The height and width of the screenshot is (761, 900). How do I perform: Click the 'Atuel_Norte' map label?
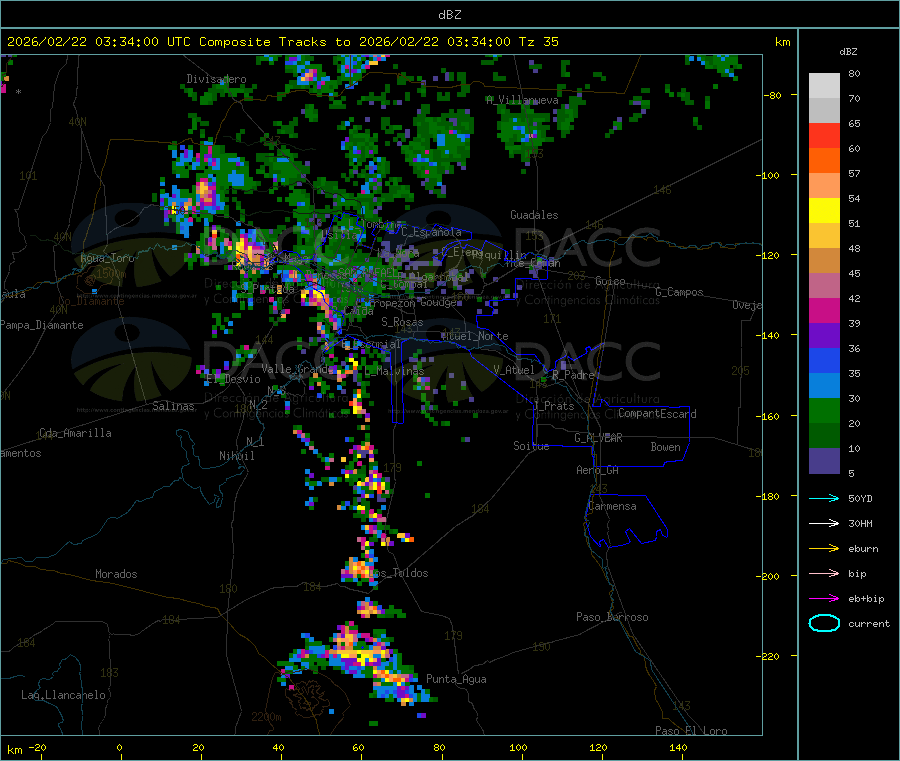[x=475, y=336]
